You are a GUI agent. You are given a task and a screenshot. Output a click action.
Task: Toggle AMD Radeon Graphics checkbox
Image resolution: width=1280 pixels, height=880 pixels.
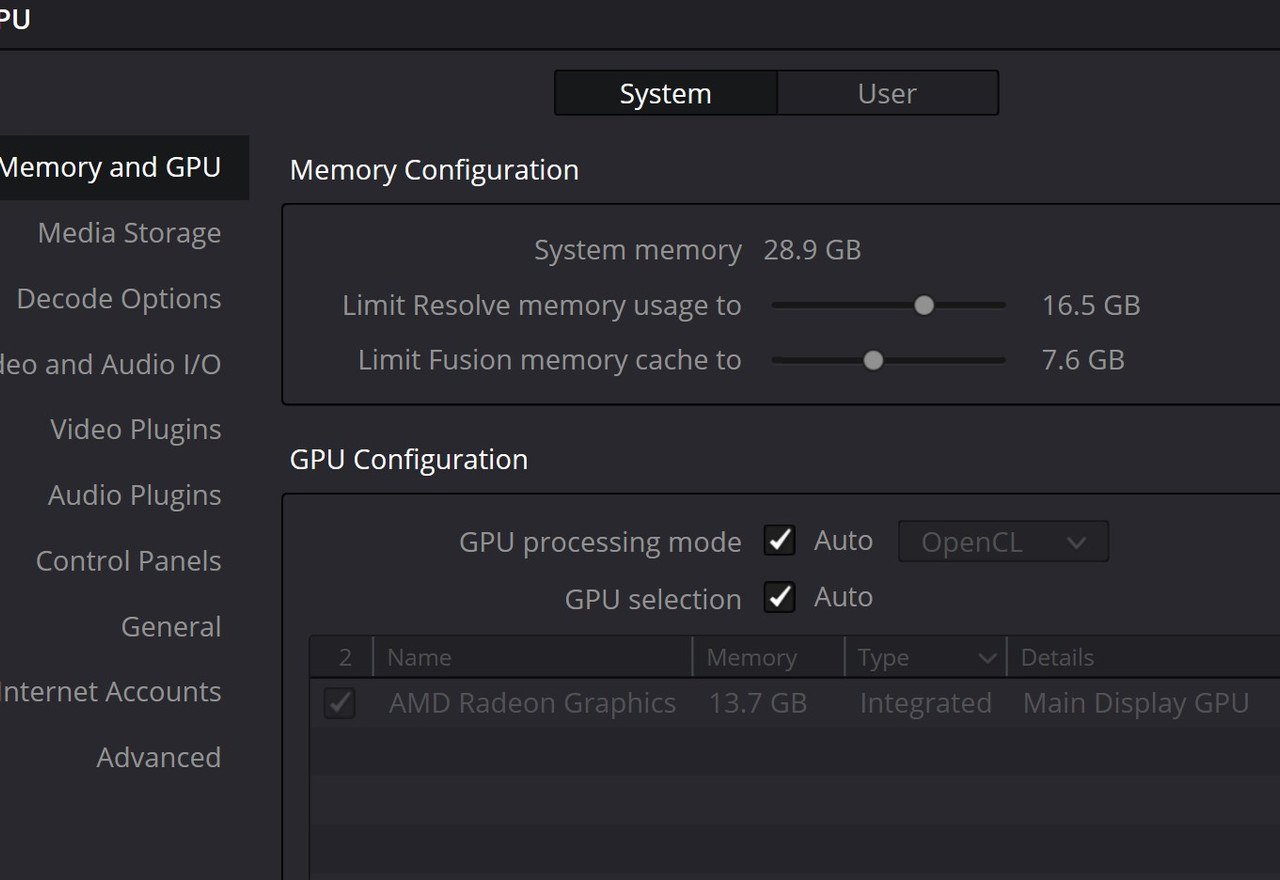[340, 703]
